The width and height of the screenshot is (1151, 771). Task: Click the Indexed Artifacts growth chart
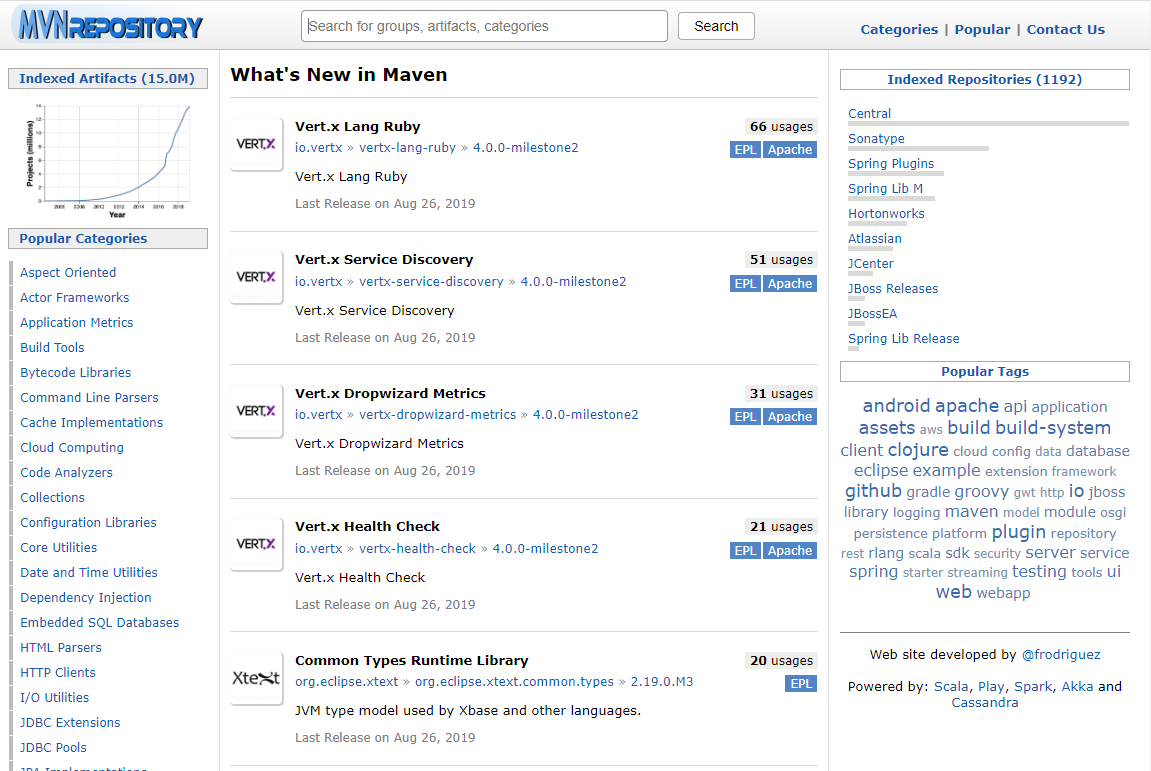coord(108,160)
